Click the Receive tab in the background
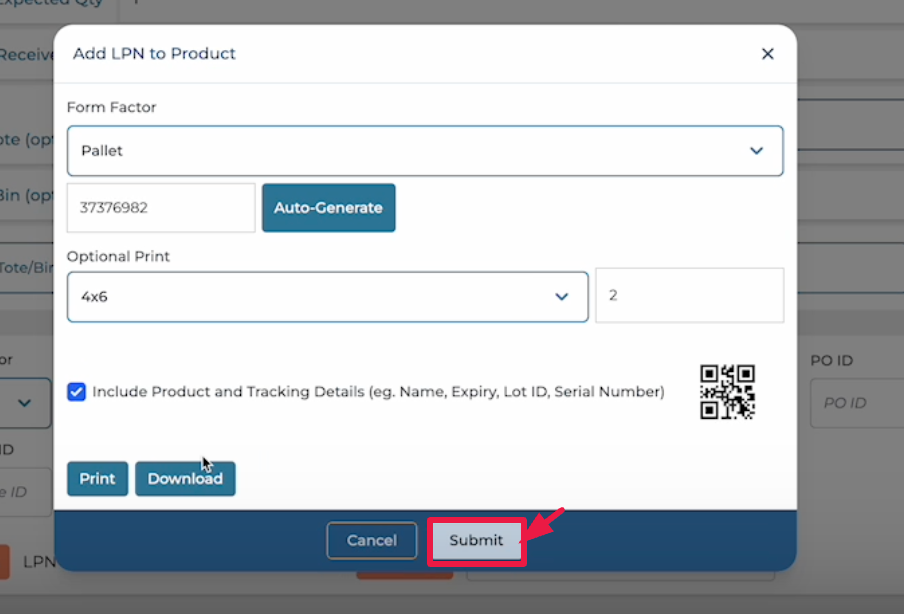 click(27, 54)
